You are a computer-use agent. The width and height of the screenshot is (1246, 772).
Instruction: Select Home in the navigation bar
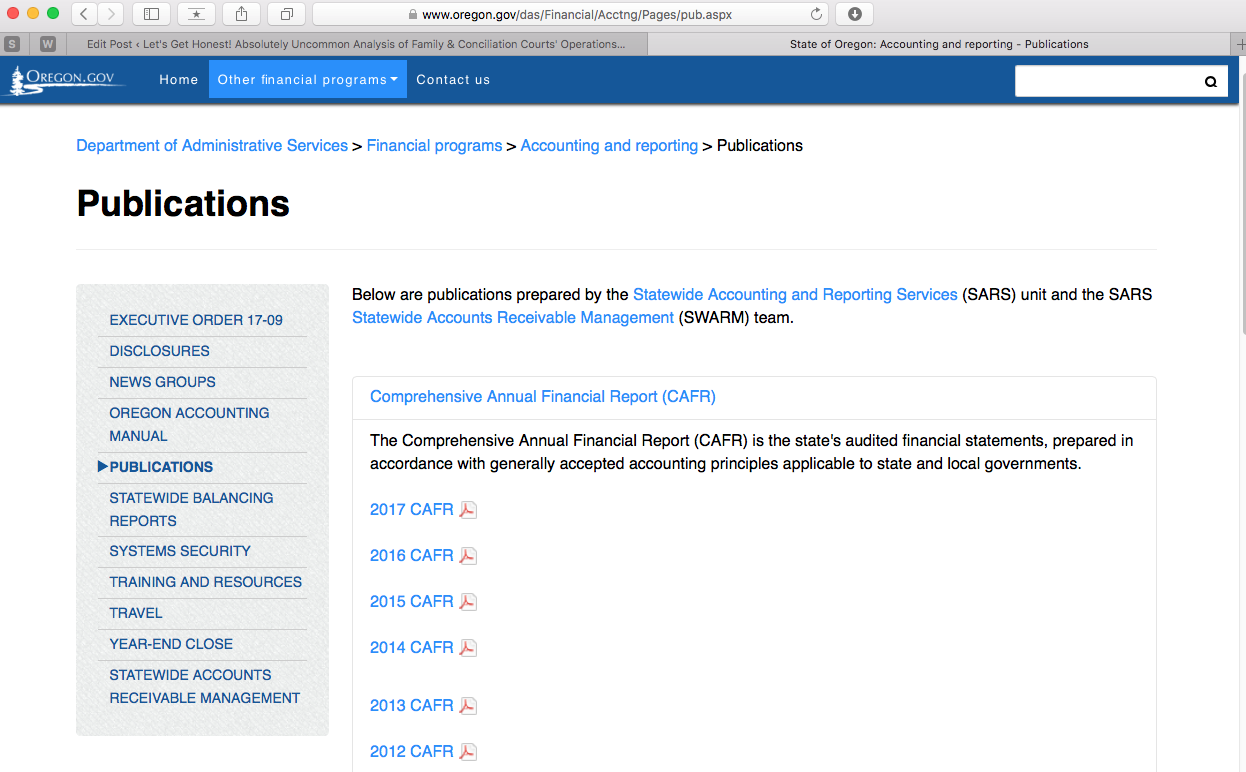click(178, 80)
